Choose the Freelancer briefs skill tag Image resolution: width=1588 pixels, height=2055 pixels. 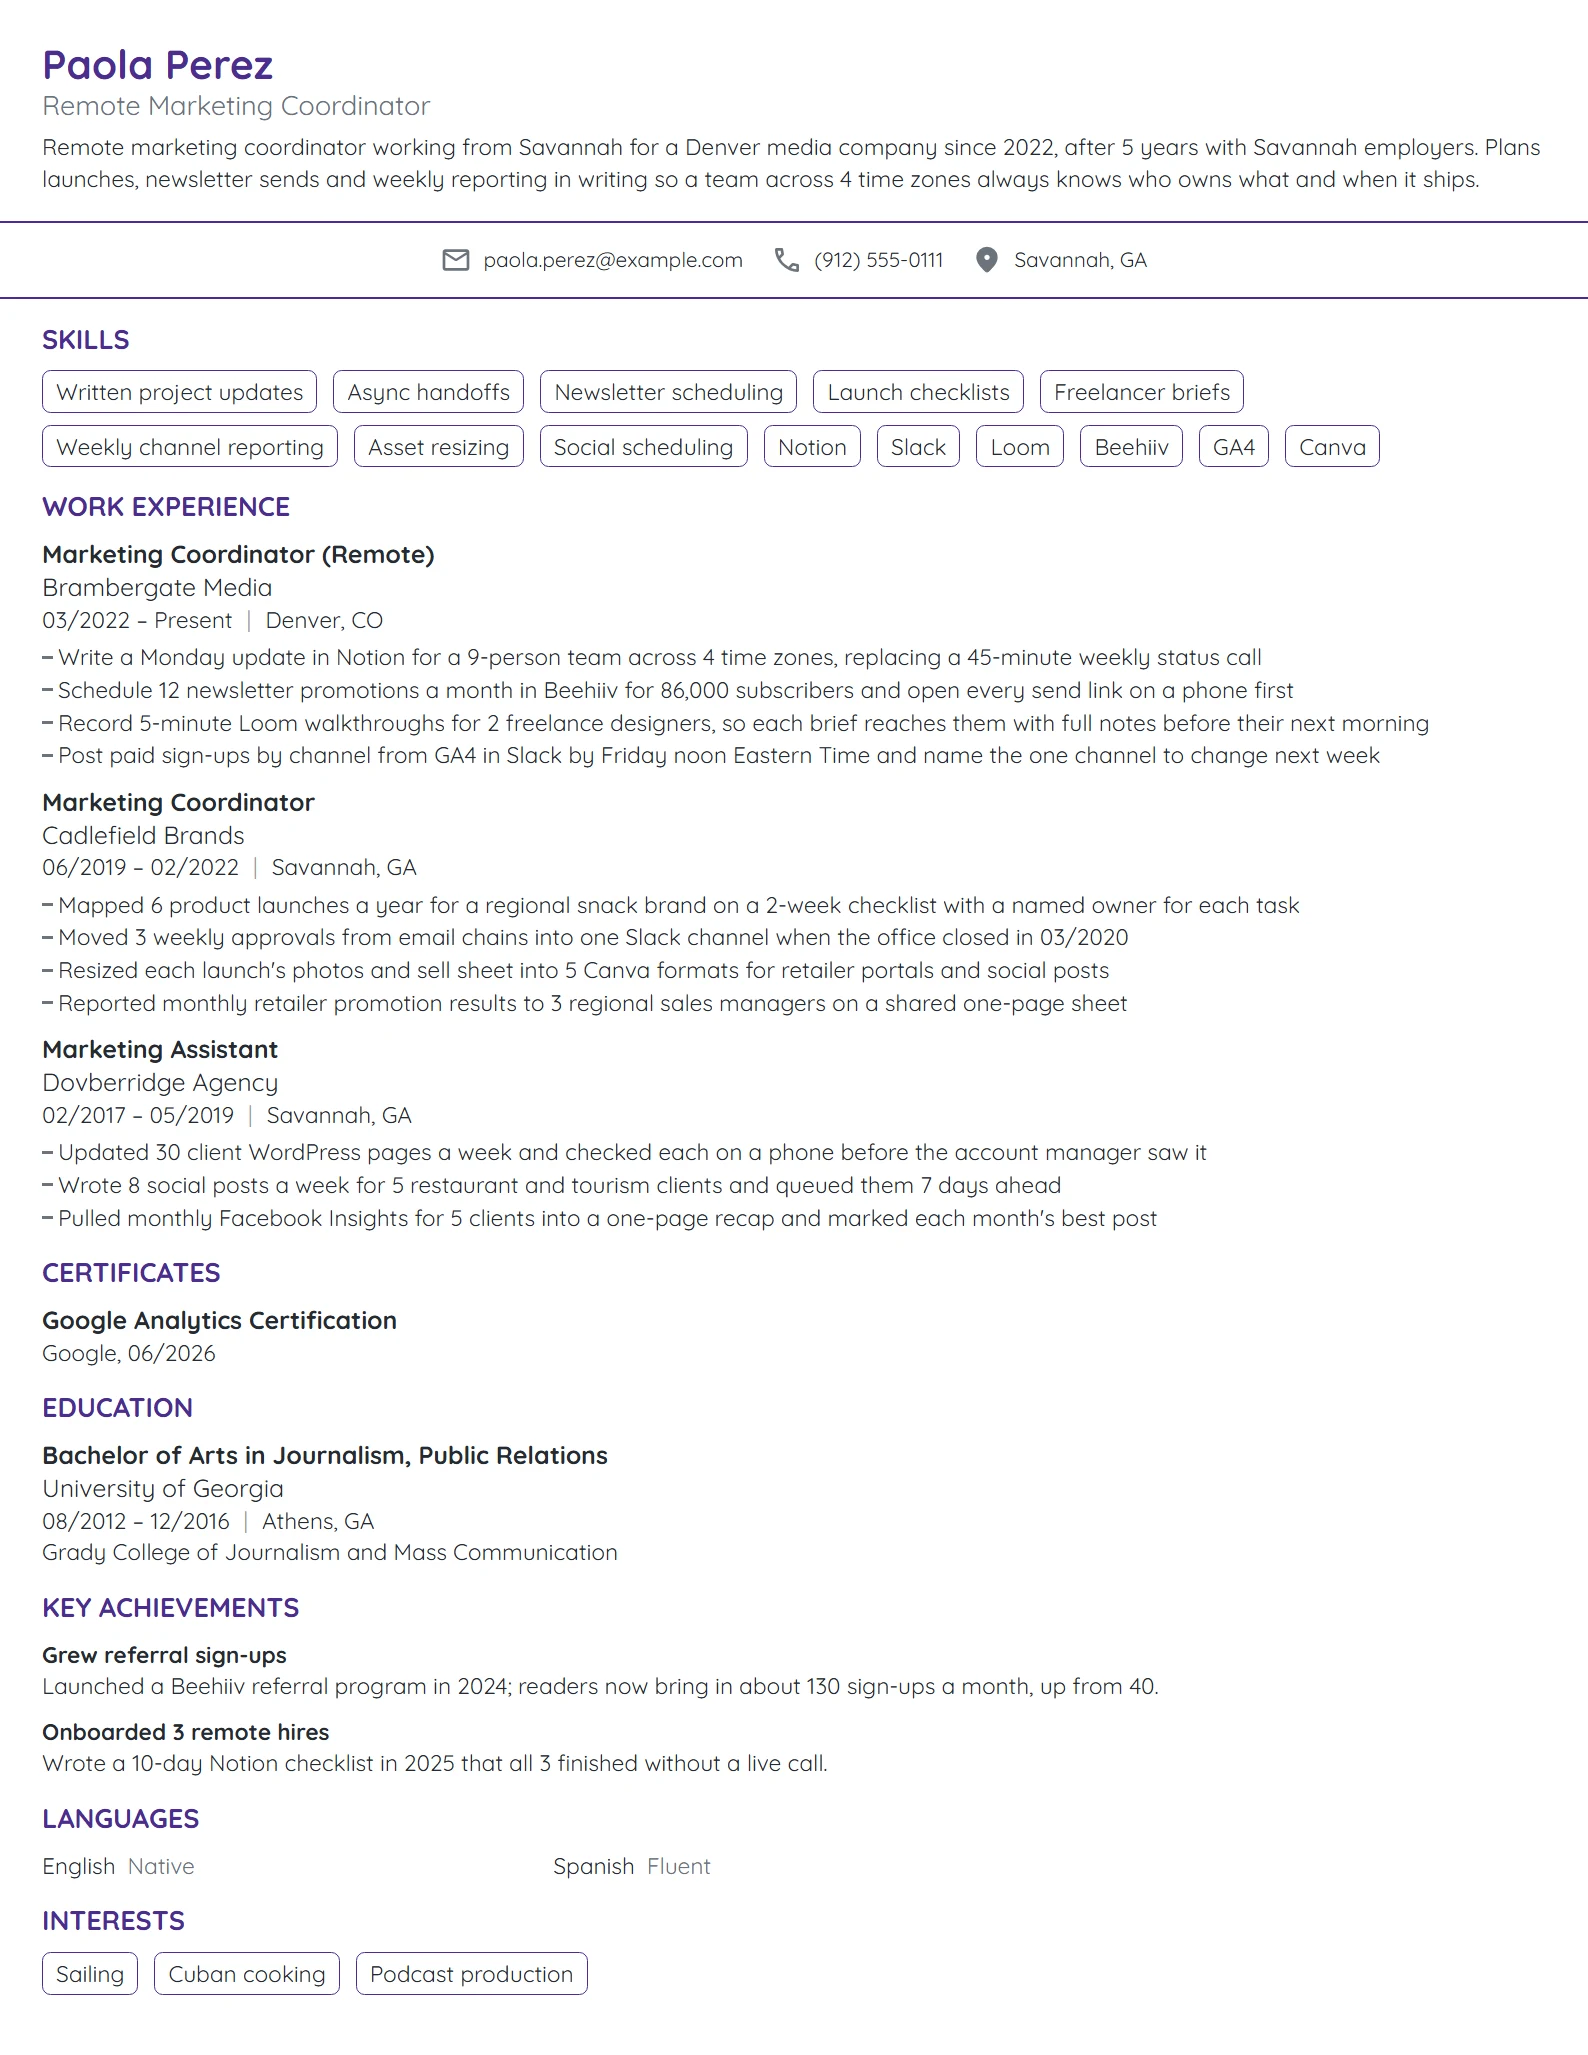click(x=1142, y=392)
